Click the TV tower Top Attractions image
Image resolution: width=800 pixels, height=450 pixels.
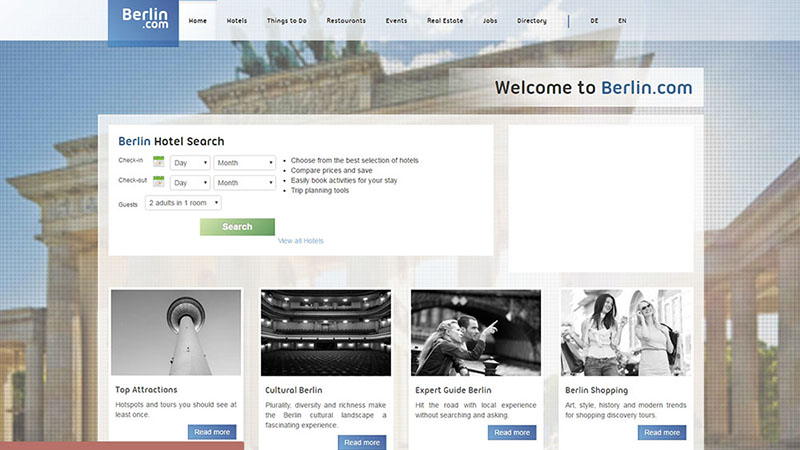(x=176, y=332)
